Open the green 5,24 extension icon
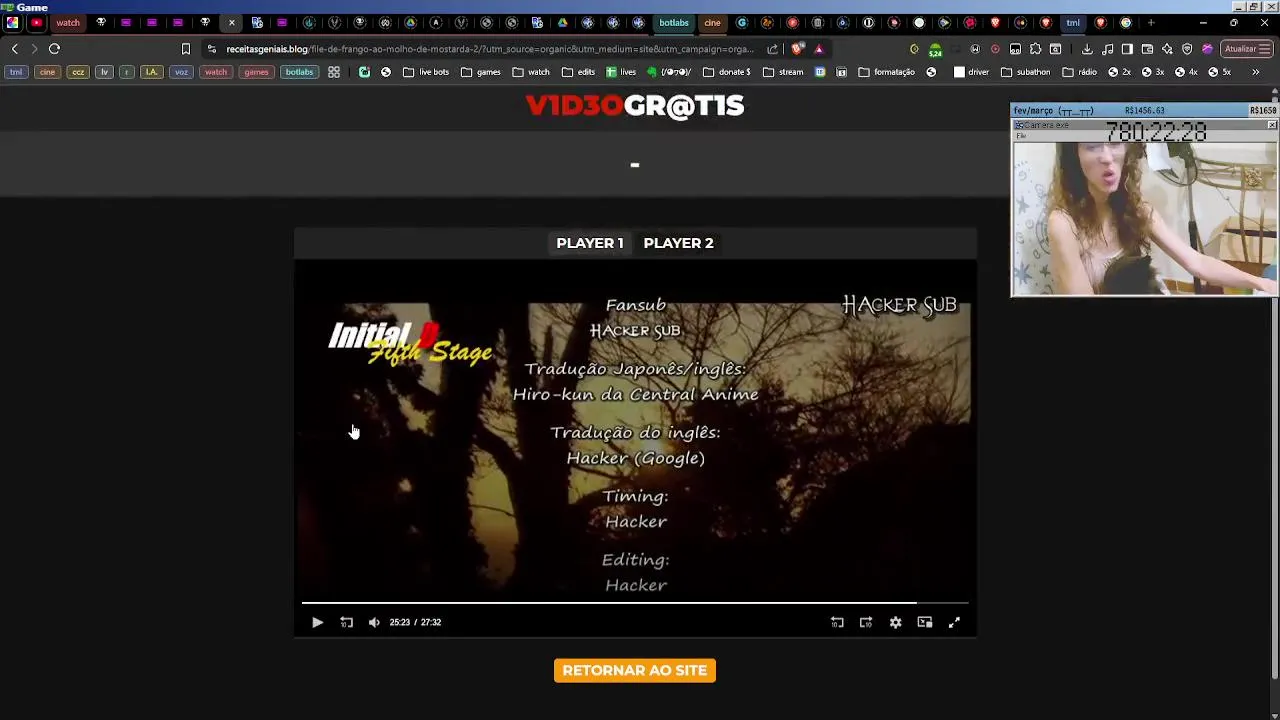 (935, 49)
